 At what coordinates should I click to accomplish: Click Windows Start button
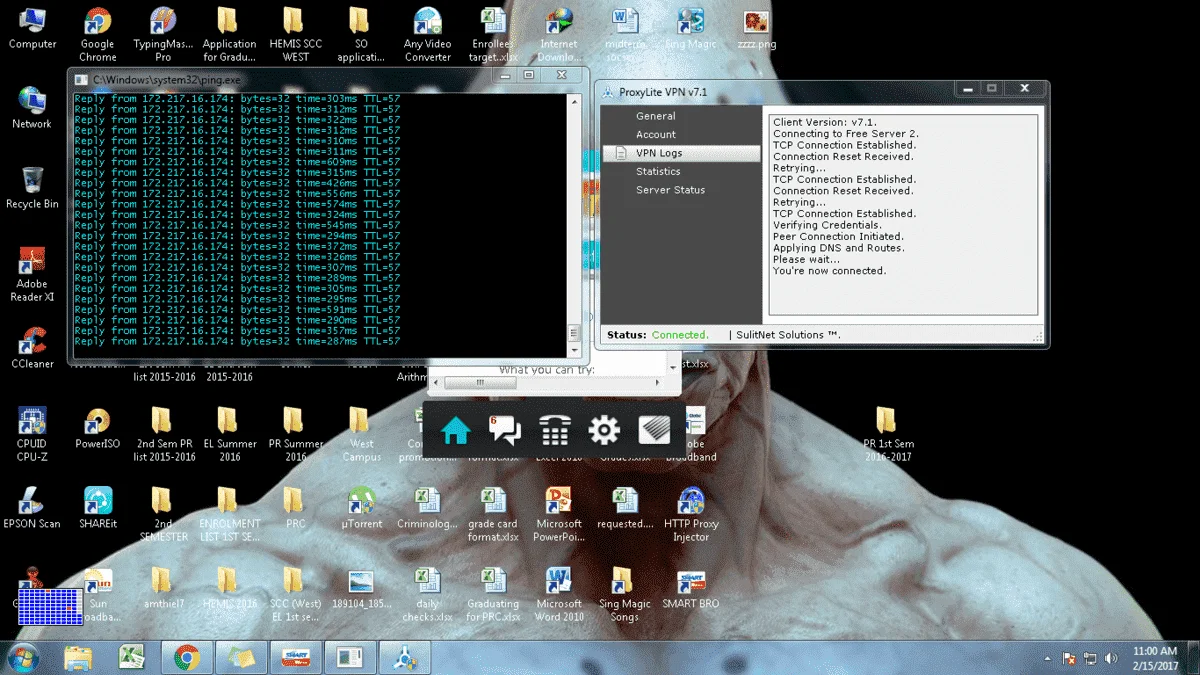click(x=22, y=658)
